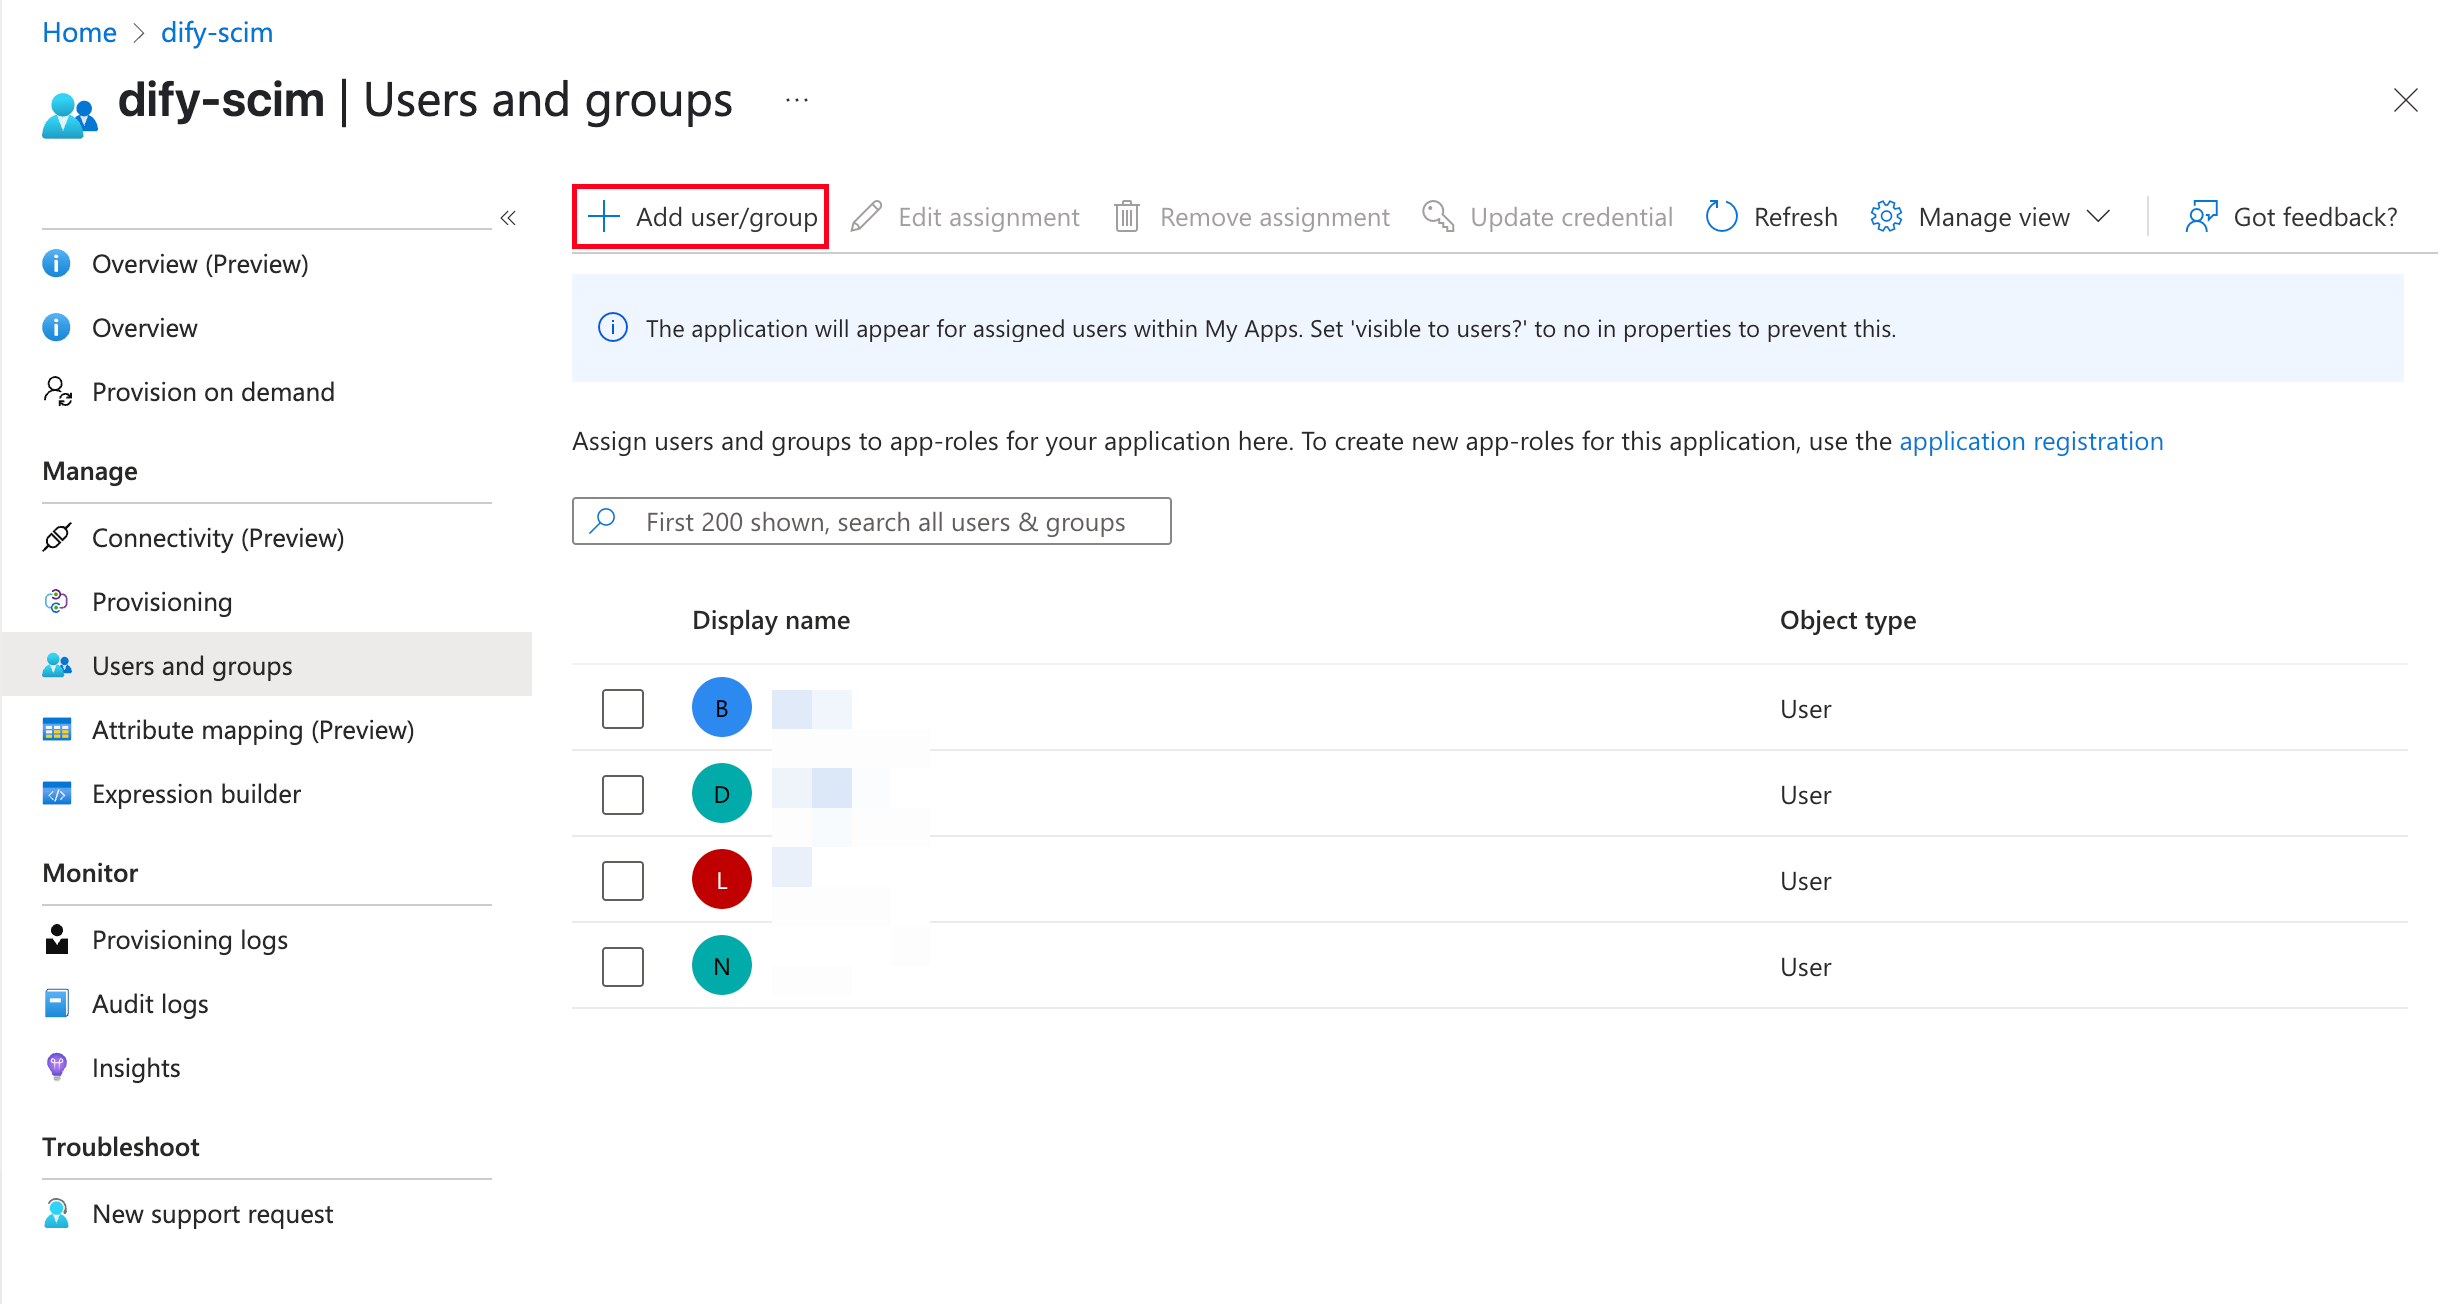Click the Update credential key icon

click(x=1438, y=216)
